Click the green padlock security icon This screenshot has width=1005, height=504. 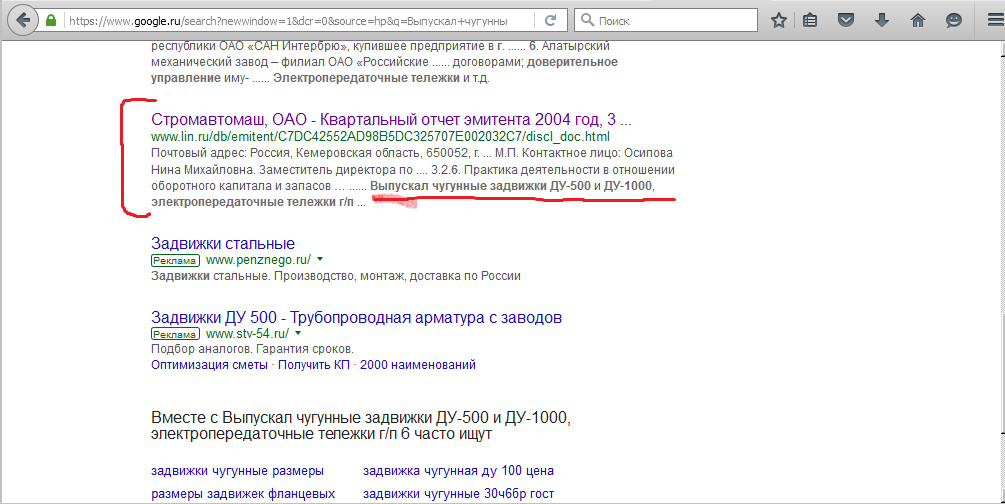click(x=51, y=21)
